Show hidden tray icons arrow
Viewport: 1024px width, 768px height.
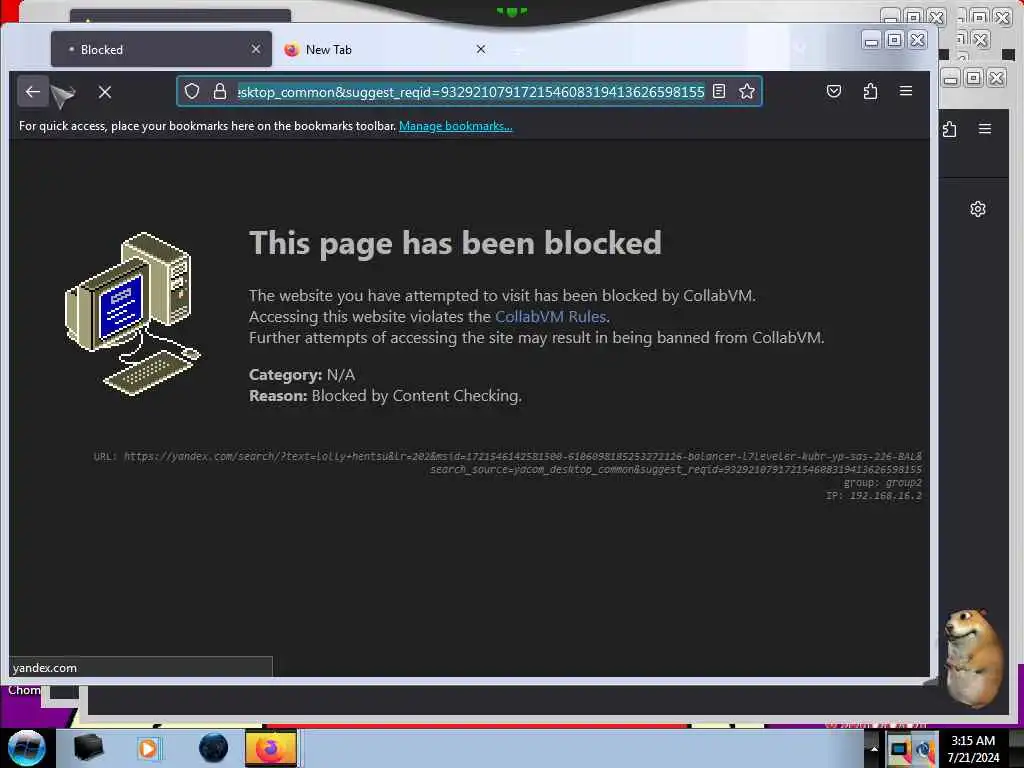pyautogui.click(x=874, y=749)
